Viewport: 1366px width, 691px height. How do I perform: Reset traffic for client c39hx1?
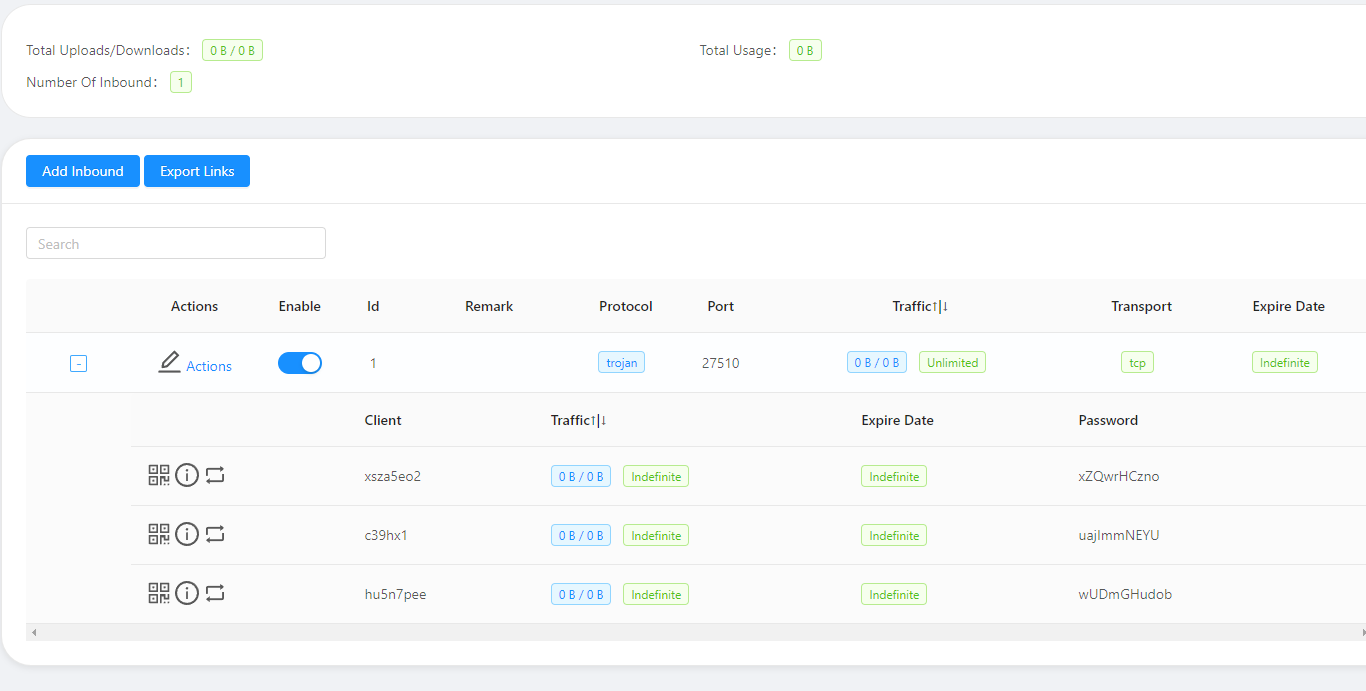coord(215,534)
